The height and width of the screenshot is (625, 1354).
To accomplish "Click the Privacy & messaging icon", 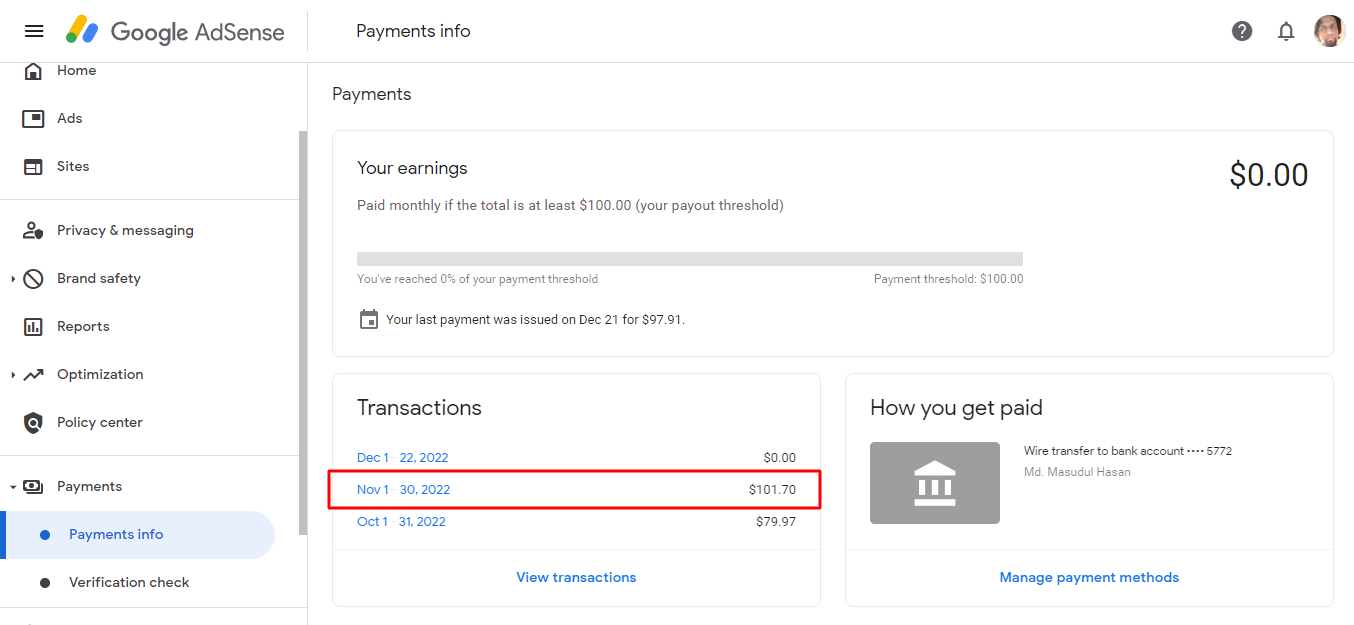I will pos(33,231).
